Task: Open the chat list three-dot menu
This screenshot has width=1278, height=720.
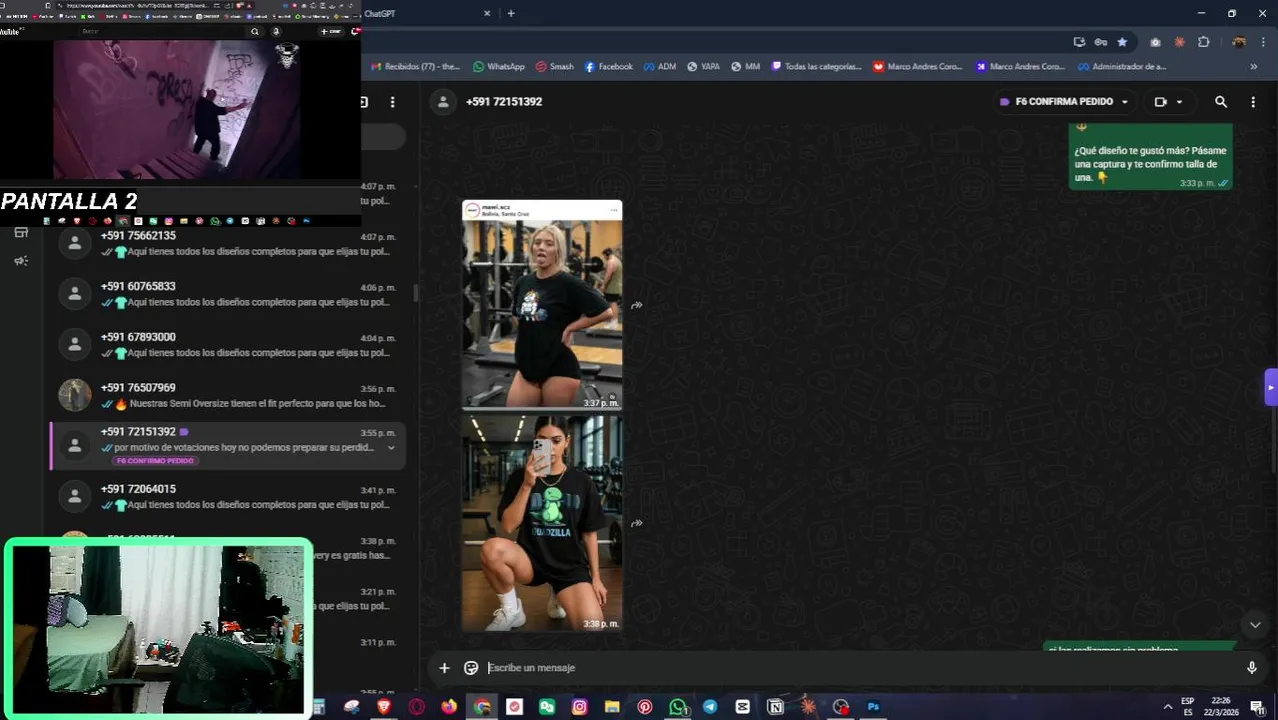Action: click(393, 102)
